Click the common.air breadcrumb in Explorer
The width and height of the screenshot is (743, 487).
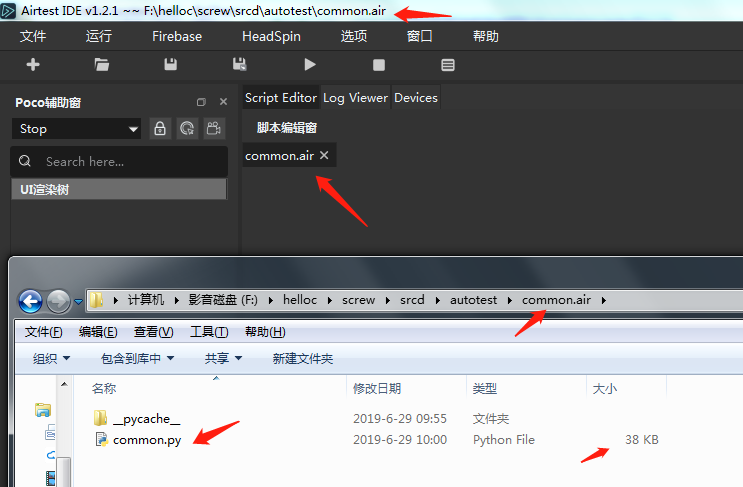pos(556,300)
